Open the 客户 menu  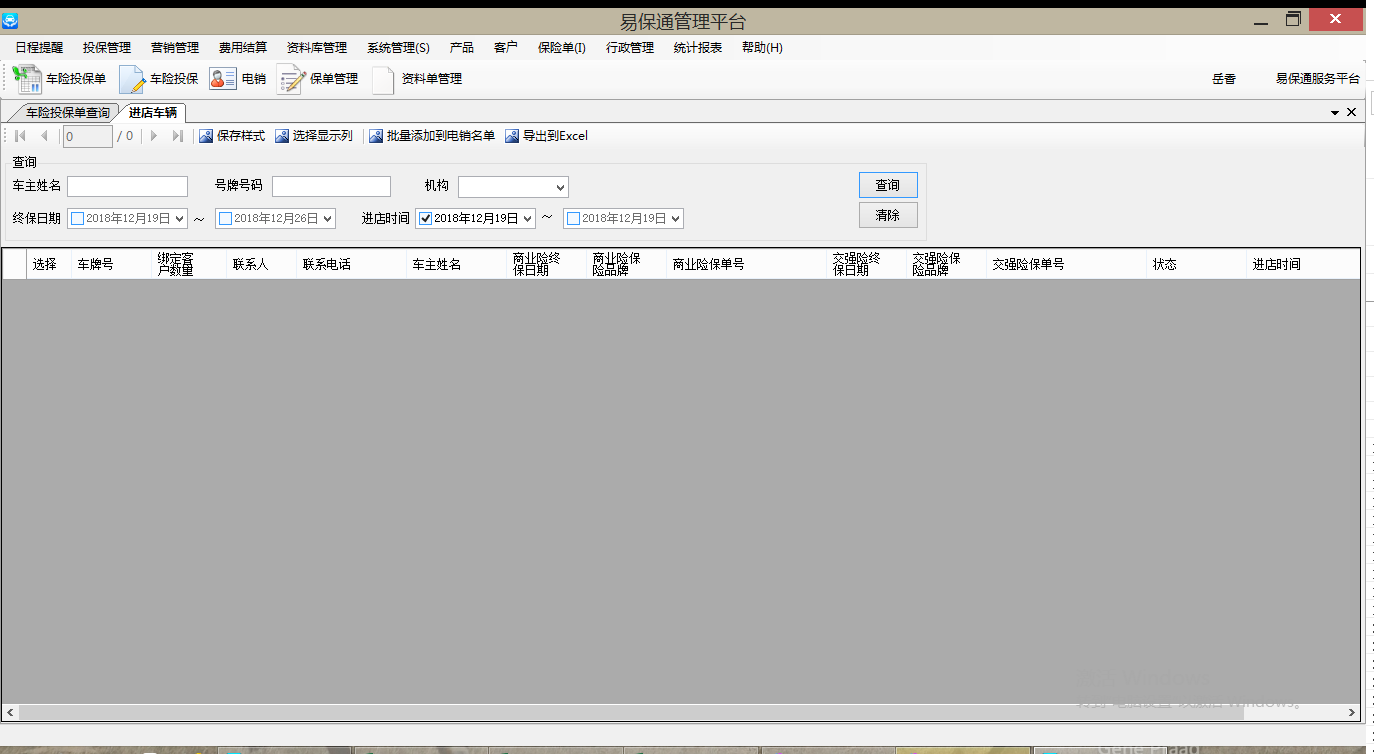(506, 47)
